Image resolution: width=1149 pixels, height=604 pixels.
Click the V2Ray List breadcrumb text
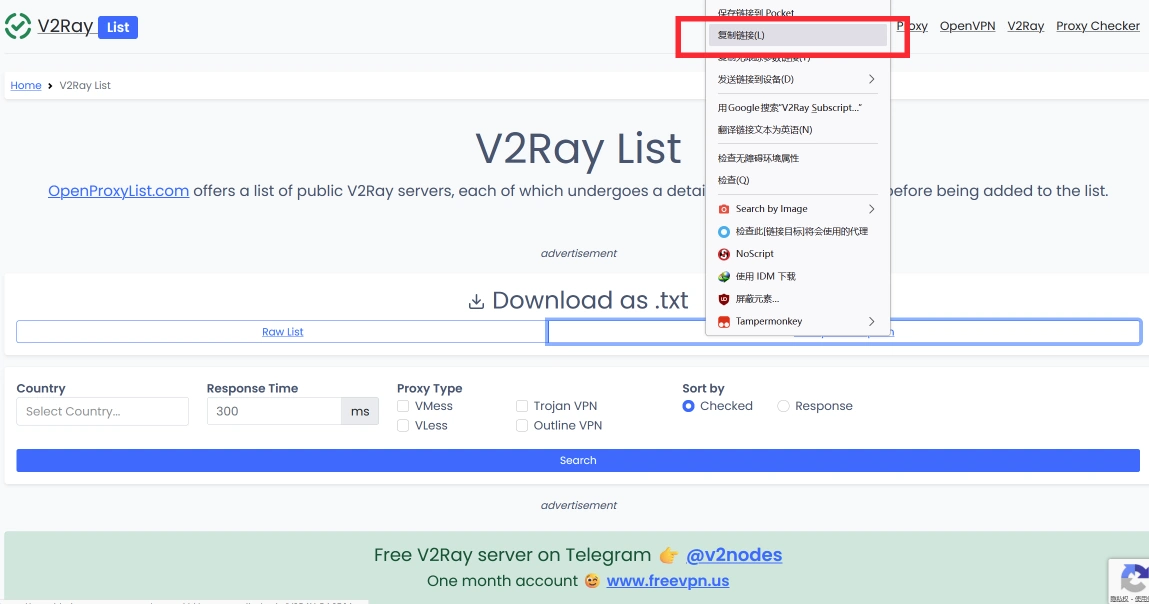tap(85, 86)
